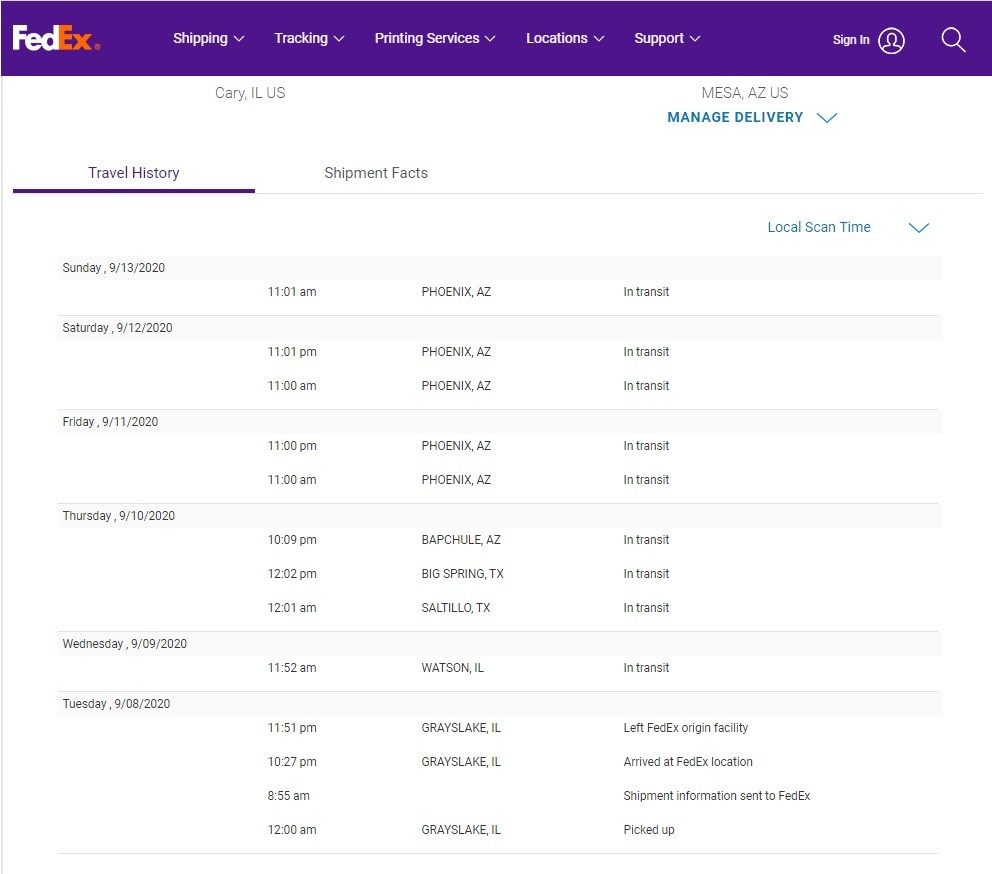The image size is (992, 874).
Task: Click In transit in the WATSON, IL row
Action: click(x=646, y=668)
